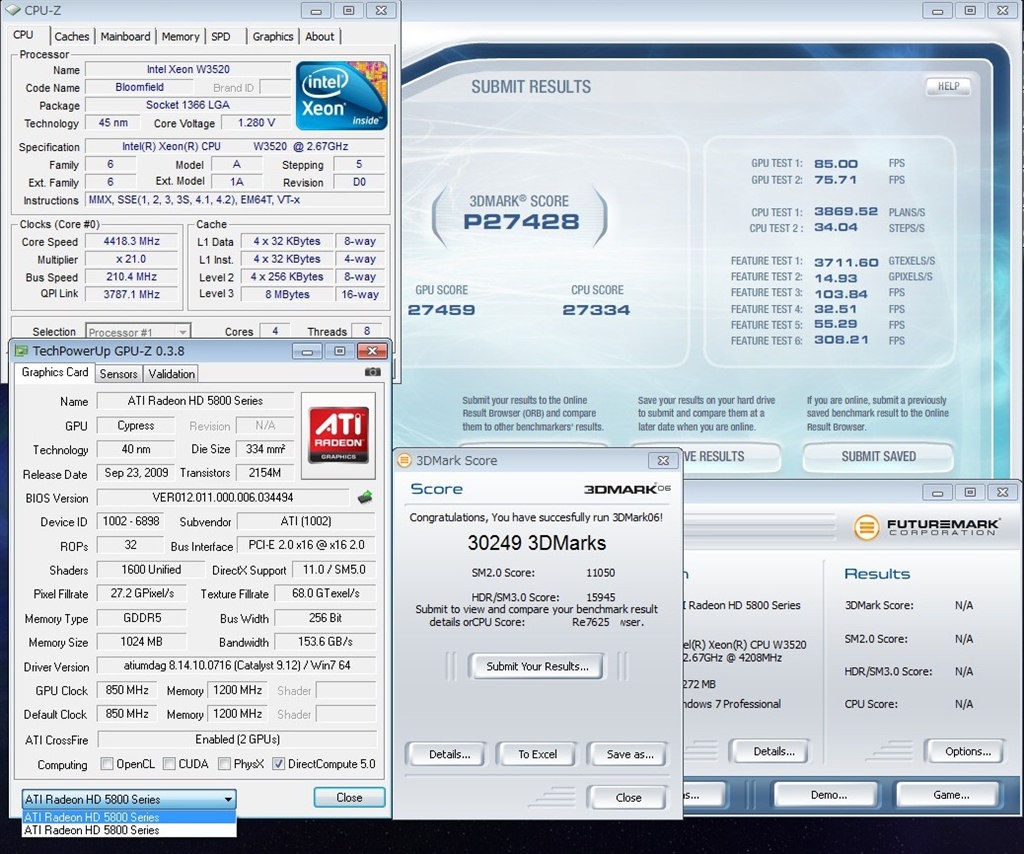The image size is (1024, 854).
Task: Select the Graphics Card tab in GPU-Z
Action: click(x=55, y=372)
